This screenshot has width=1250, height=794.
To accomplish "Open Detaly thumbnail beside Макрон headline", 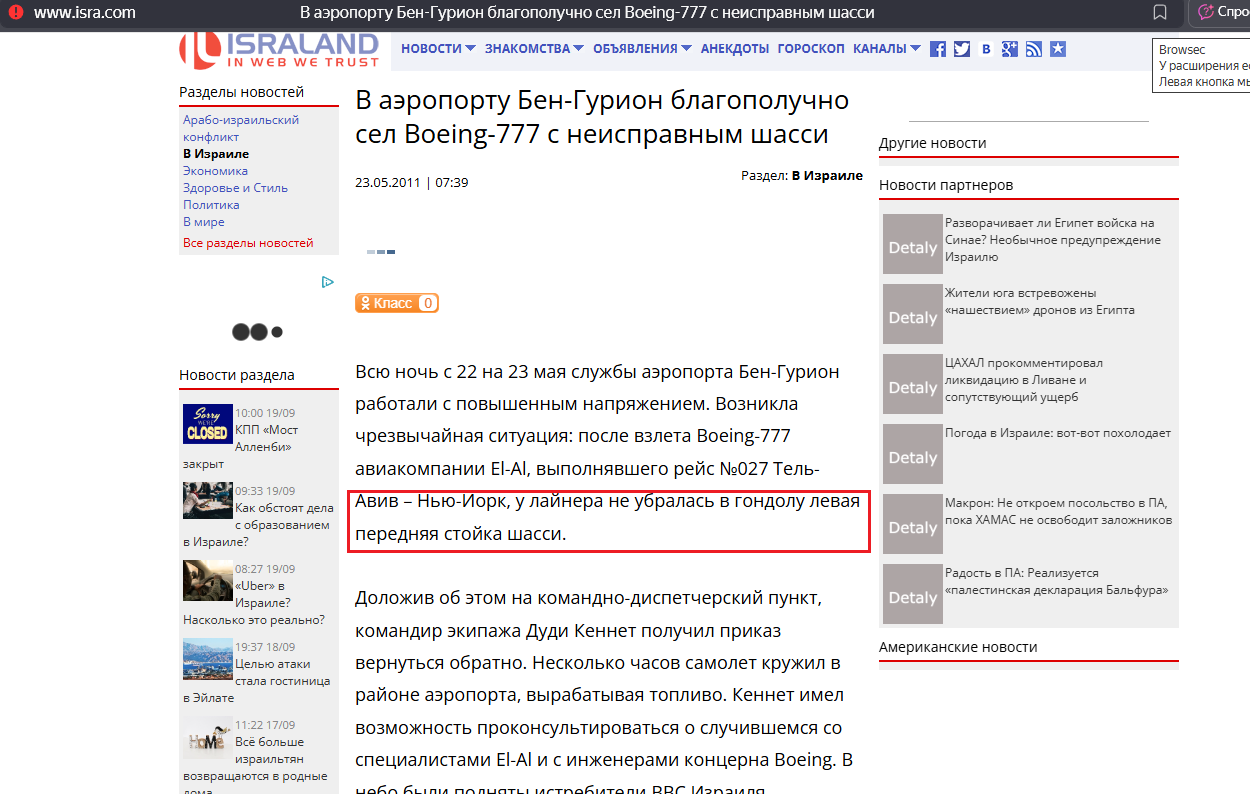I will click(912, 524).
